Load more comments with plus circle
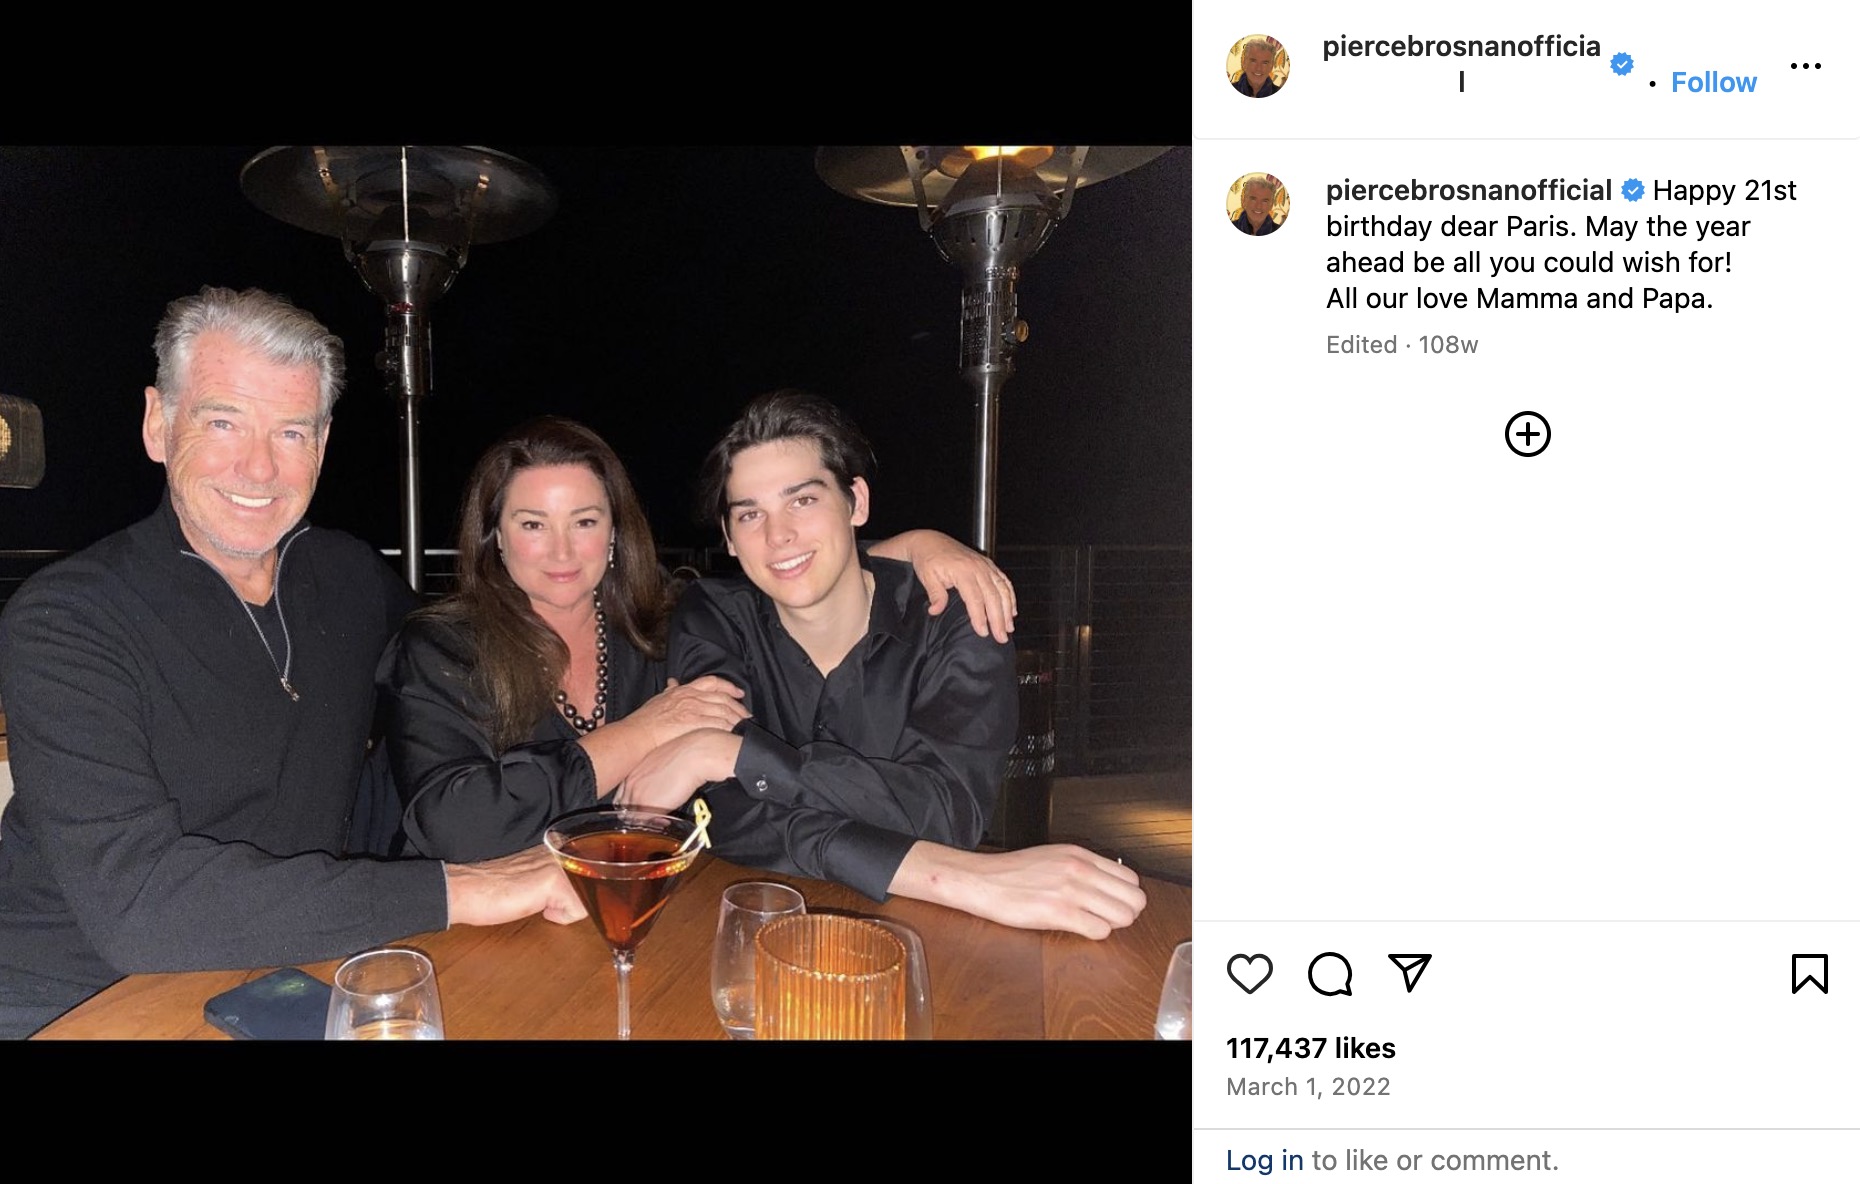 (1527, 434)
